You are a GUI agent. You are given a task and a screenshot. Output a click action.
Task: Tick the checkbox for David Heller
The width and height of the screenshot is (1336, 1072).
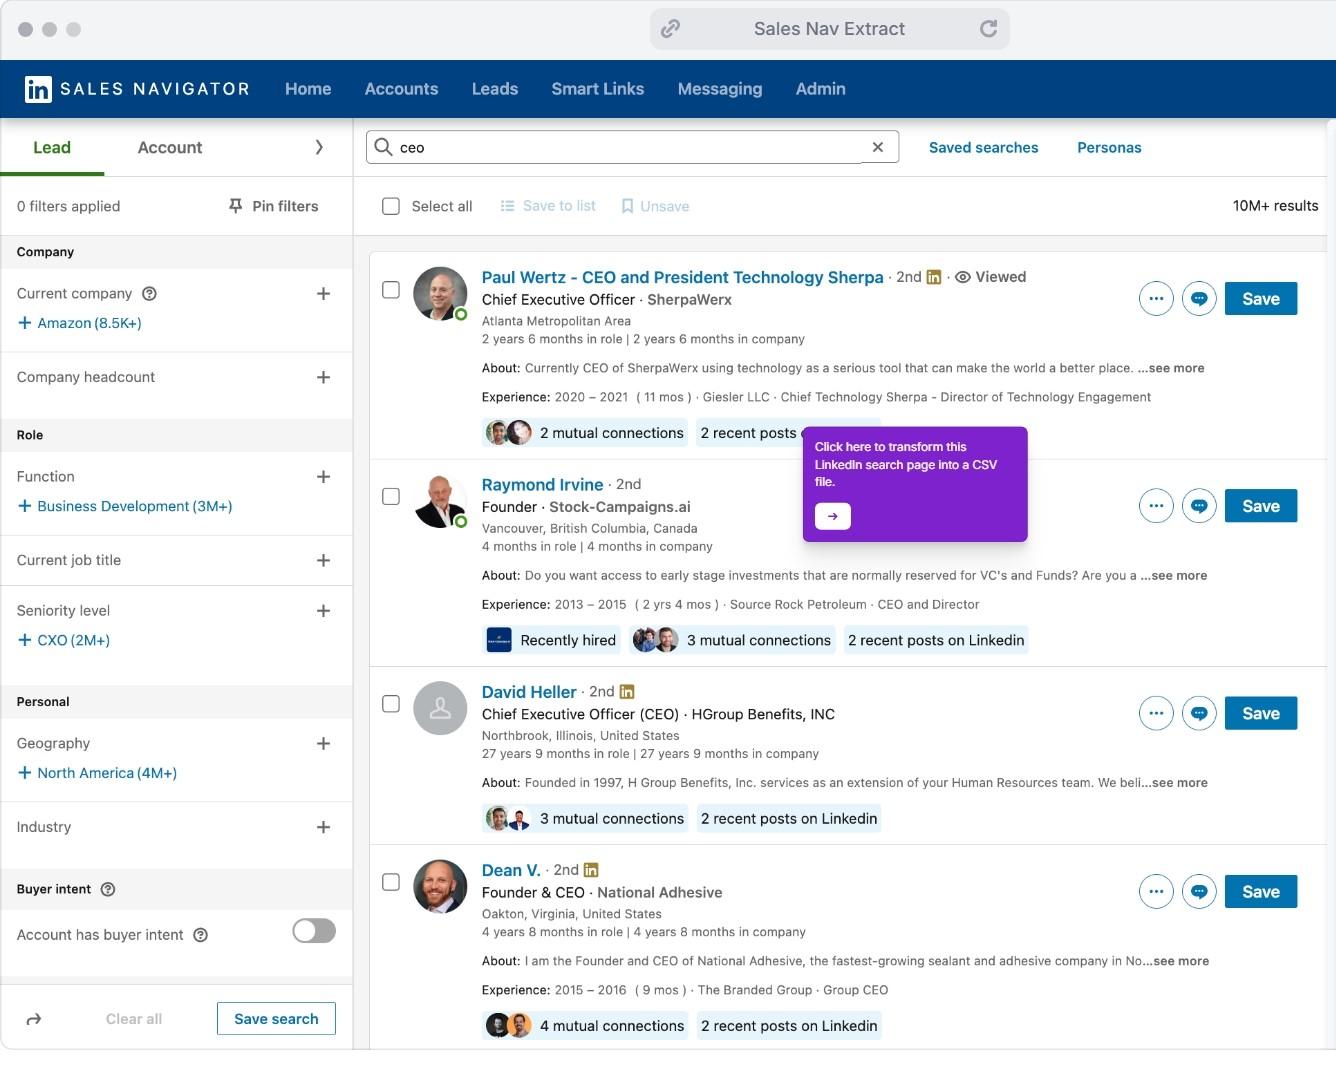(391, 704)
